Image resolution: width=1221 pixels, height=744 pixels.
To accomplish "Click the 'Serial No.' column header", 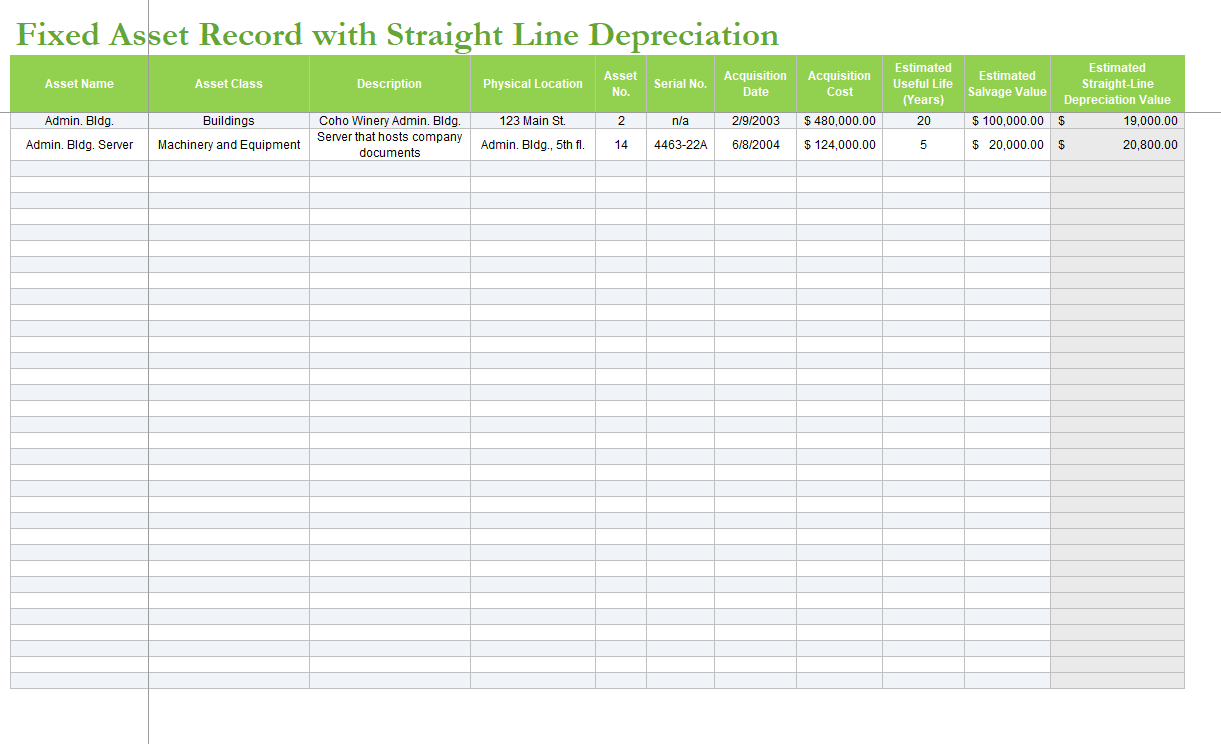I will pyautogui.click(x=680, y=84).
